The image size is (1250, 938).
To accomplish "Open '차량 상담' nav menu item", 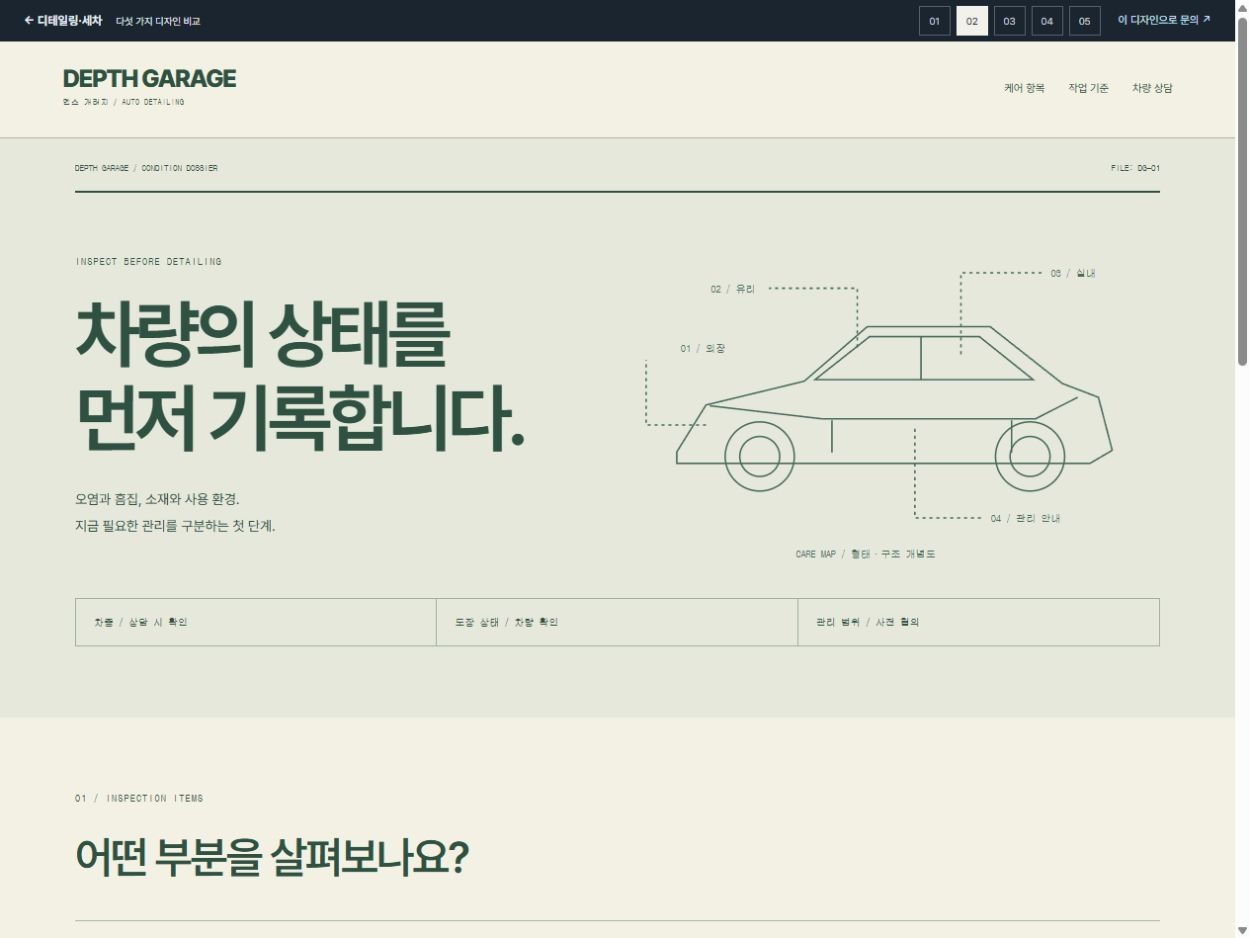I will click(1152, 88).
